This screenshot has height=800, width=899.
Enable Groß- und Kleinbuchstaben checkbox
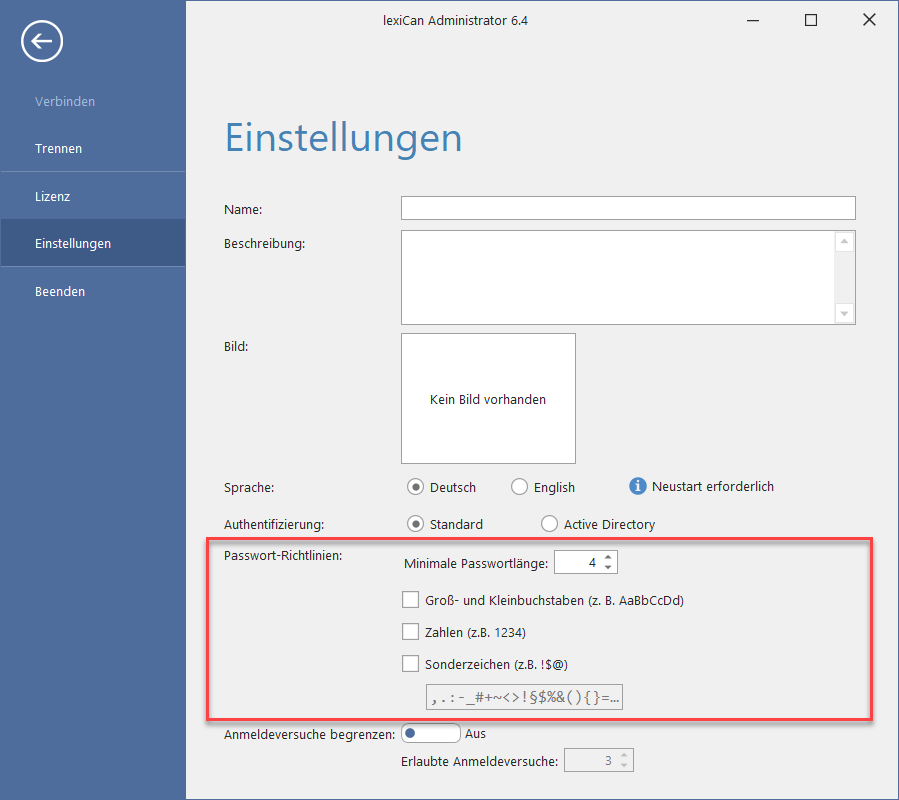pos(410,600)
